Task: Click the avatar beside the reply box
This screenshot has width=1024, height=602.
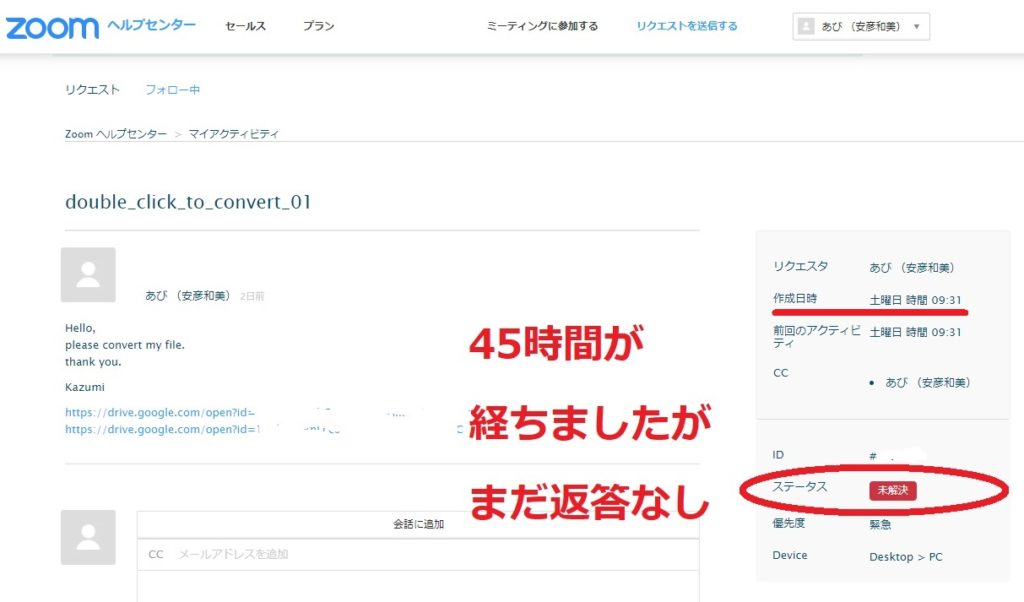Action: (x=88, y=537)
